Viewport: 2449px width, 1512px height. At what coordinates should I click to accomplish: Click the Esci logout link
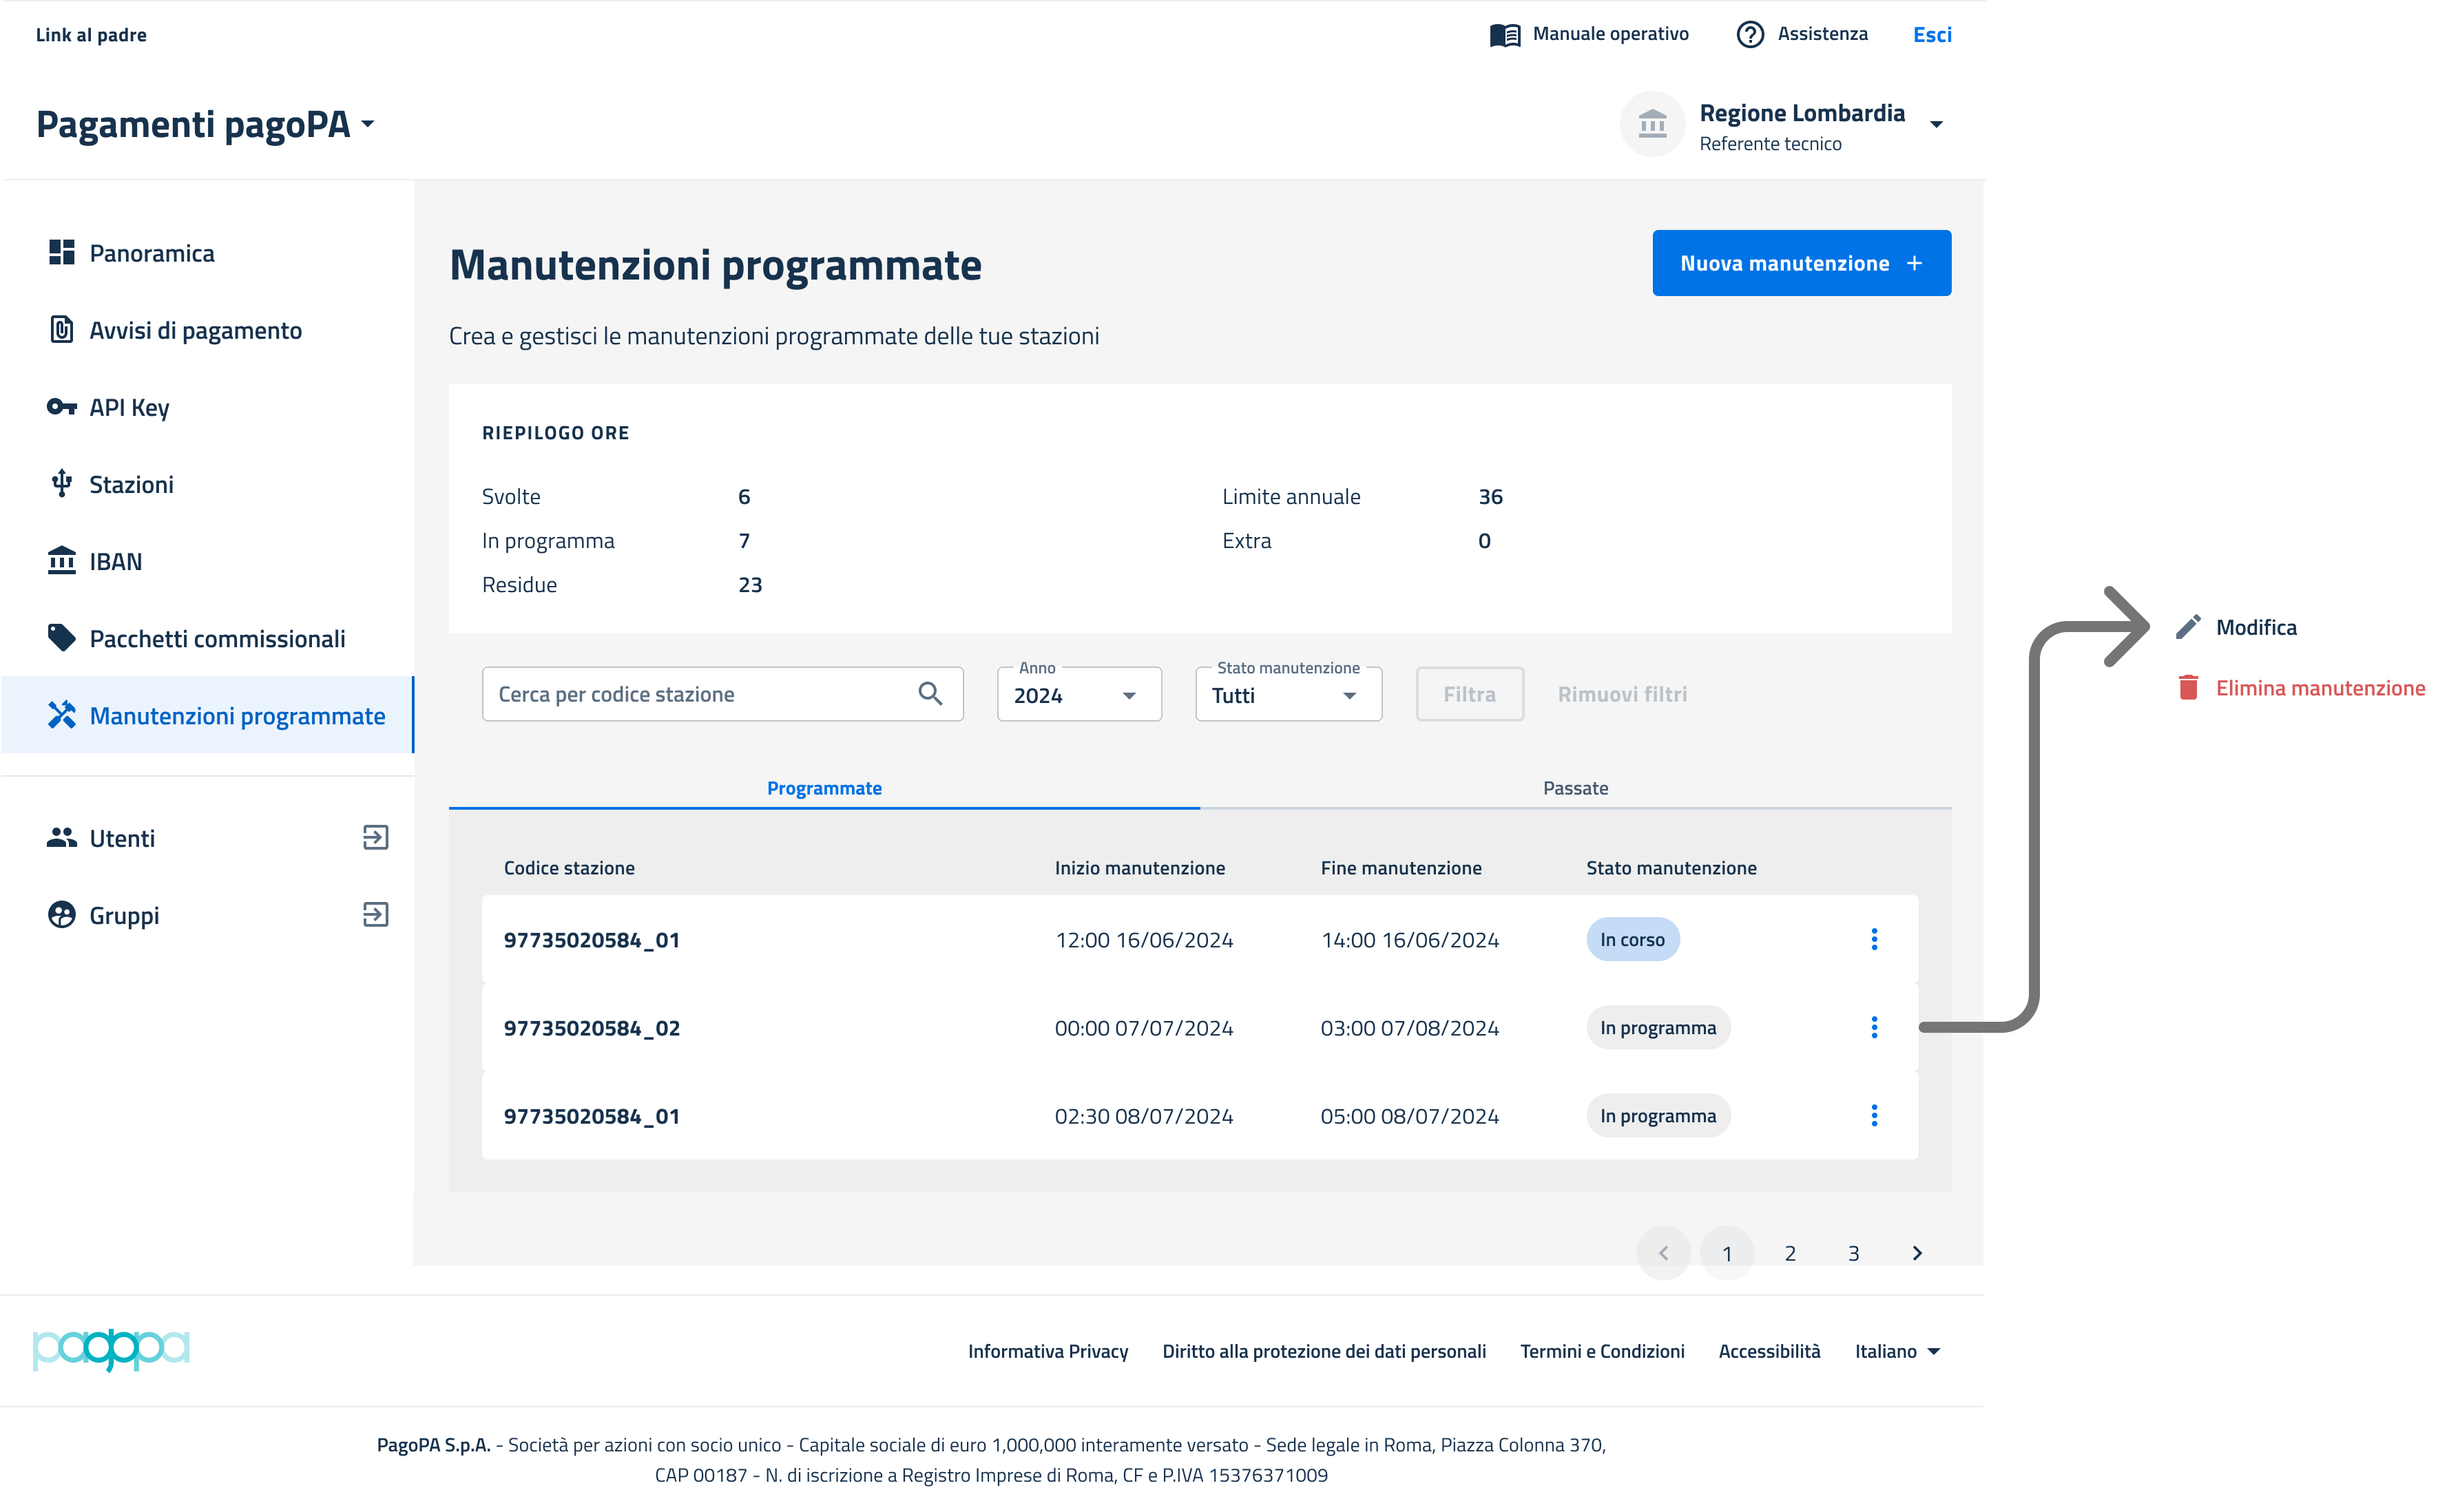pyautogui.click(x=1932, y=34)
